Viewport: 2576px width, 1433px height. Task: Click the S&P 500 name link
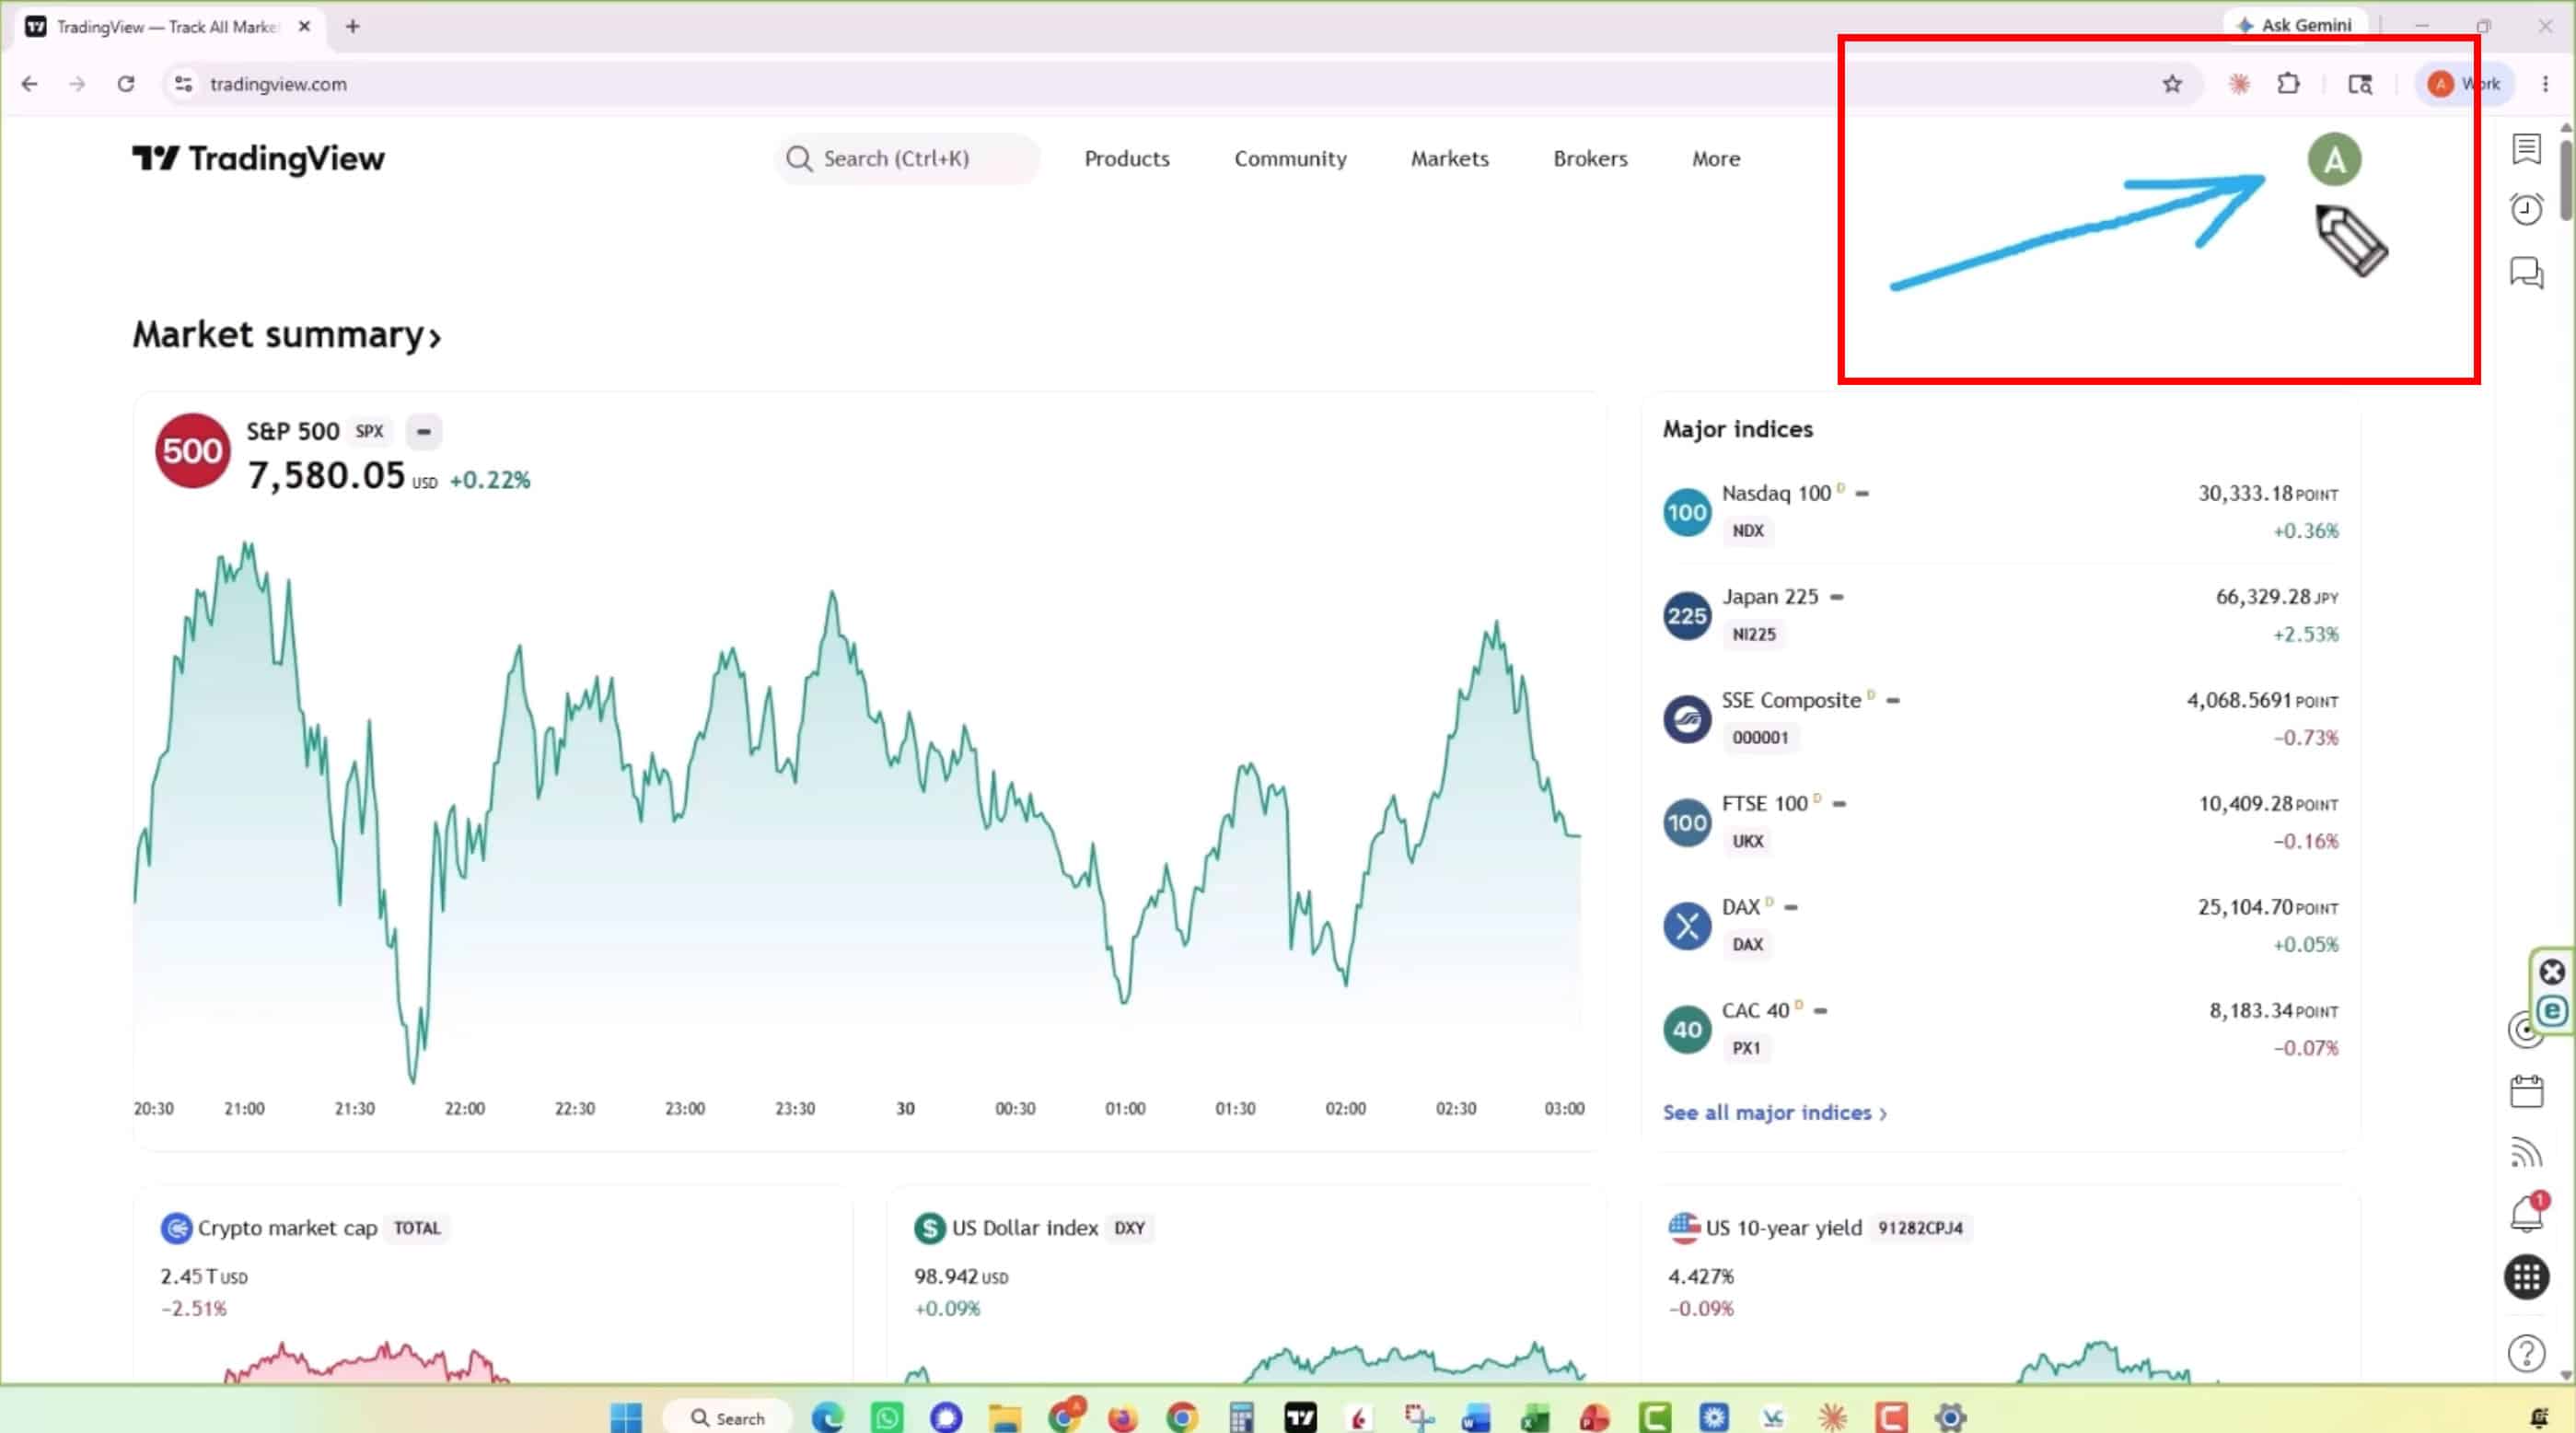(293, 431)
